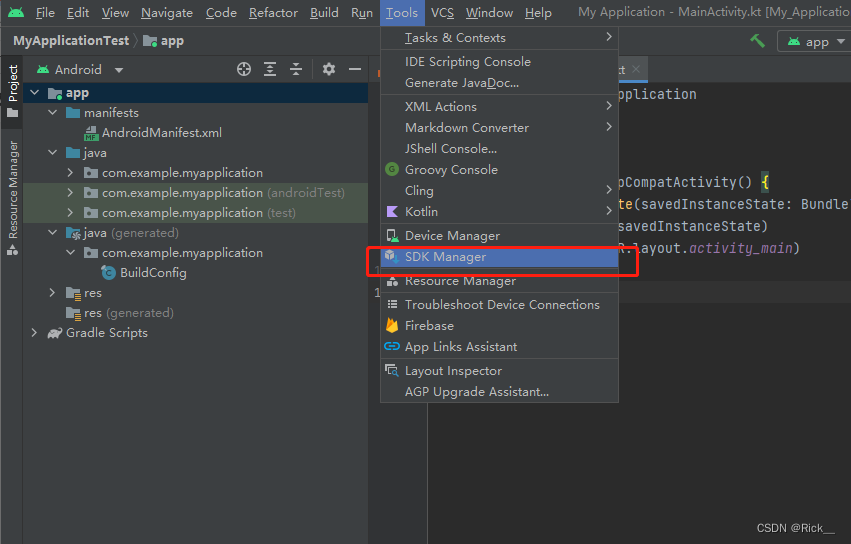This screenshot has height=544, width=851.
Task: Choose App Links Assistant
Action: (x=499, y=347)
